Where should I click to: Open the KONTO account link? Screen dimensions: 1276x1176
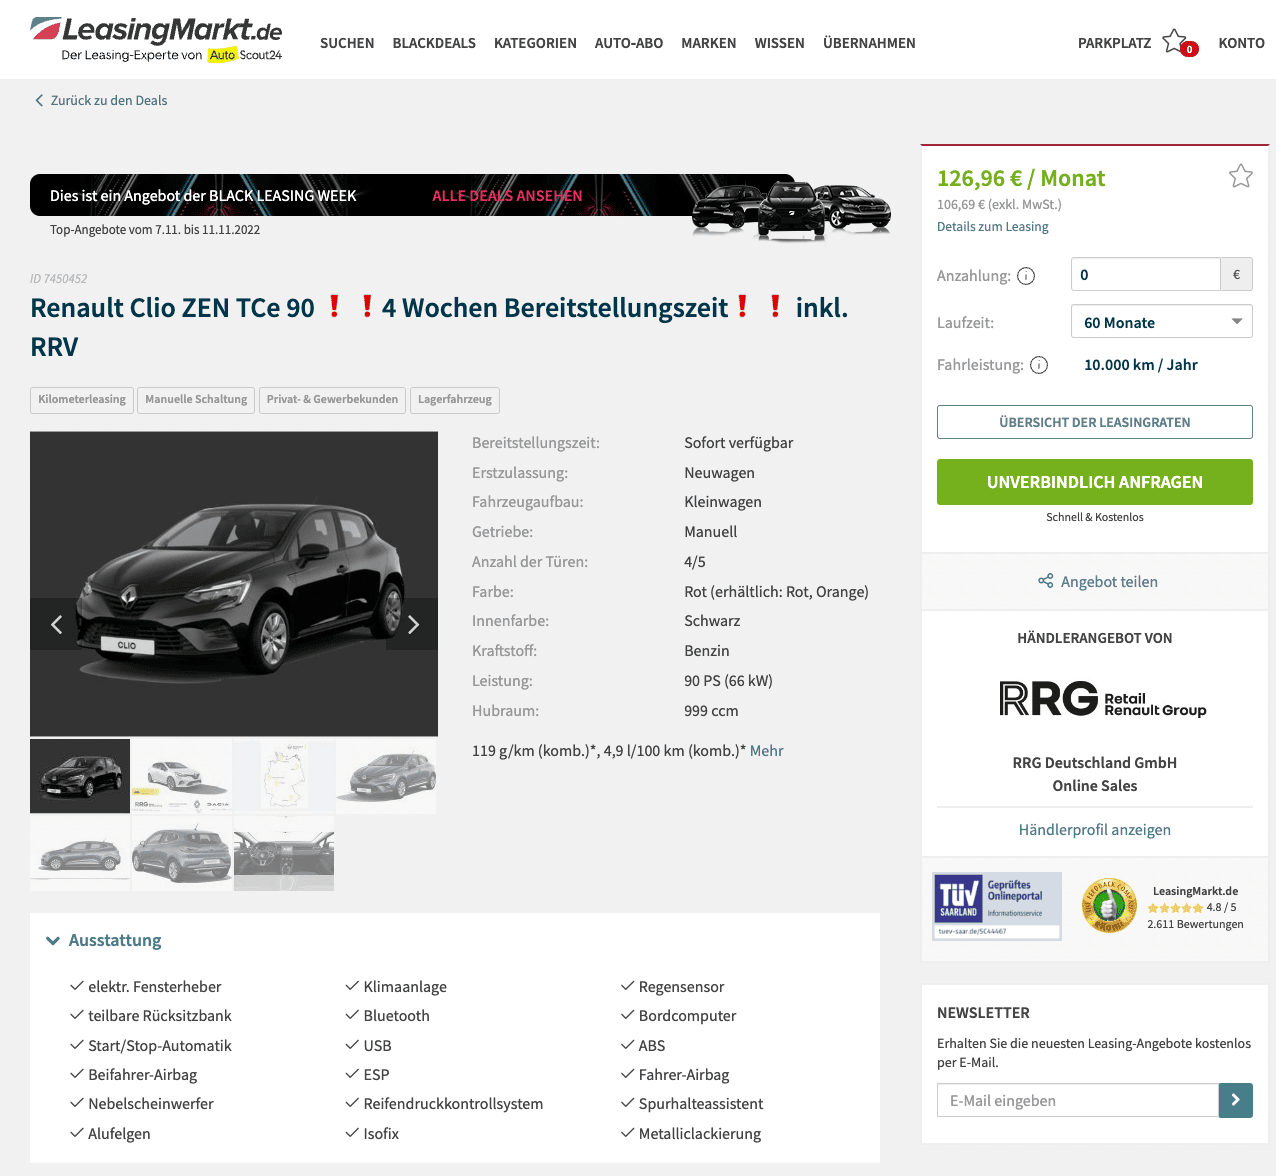[x=1242, y=43]
